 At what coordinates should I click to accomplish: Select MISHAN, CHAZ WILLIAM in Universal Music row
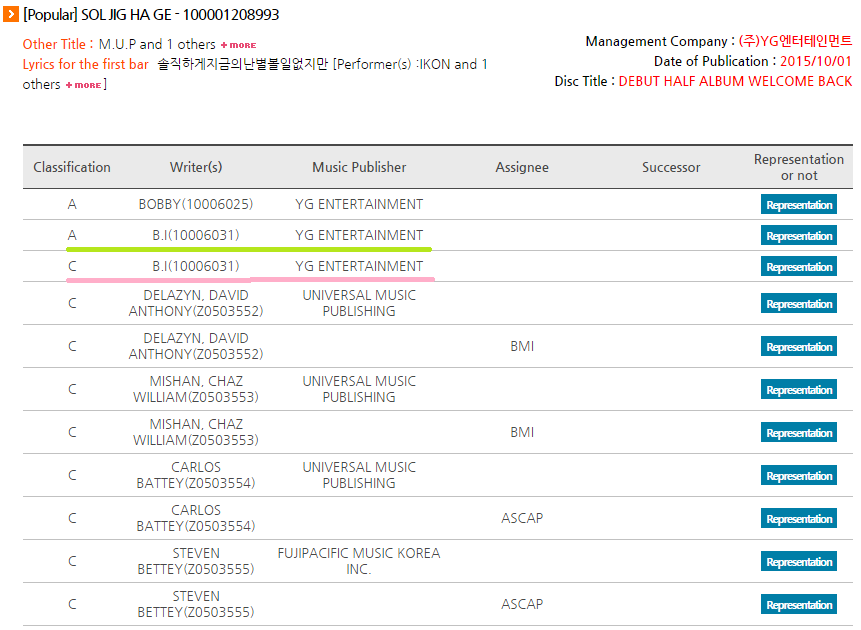195,389
